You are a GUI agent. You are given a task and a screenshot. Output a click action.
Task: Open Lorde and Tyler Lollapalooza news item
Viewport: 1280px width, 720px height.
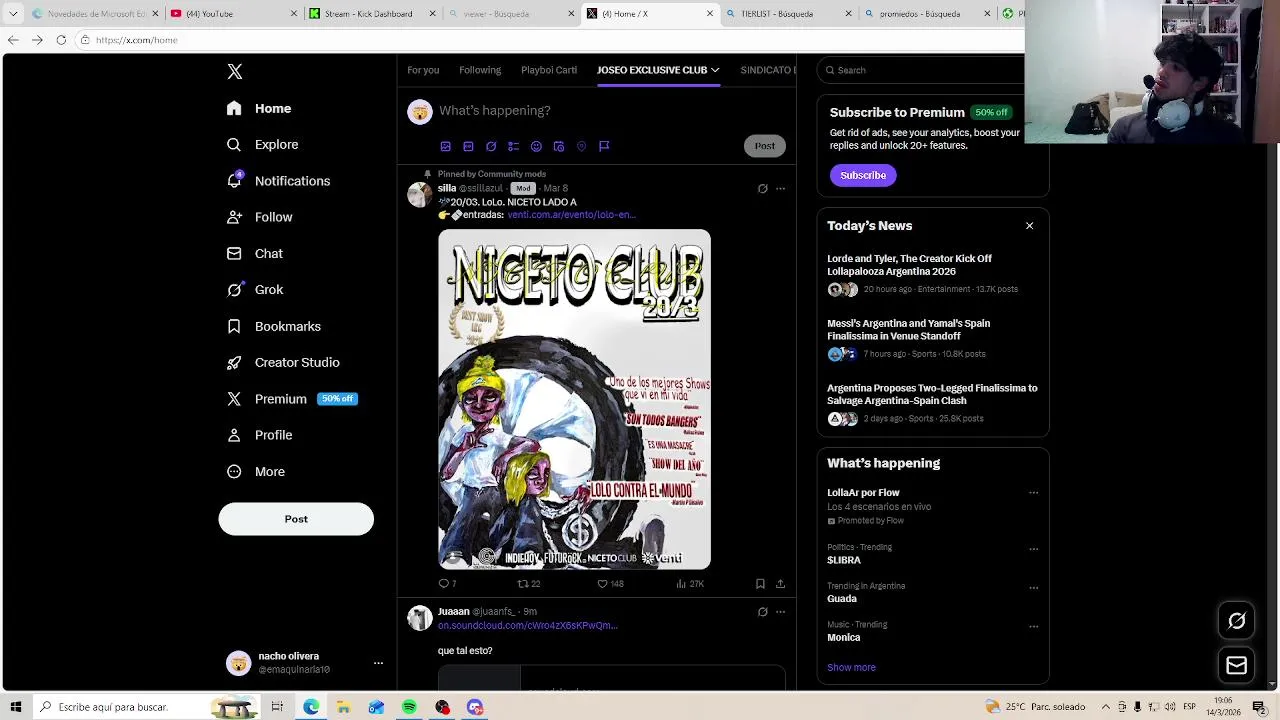pos(932,274)
